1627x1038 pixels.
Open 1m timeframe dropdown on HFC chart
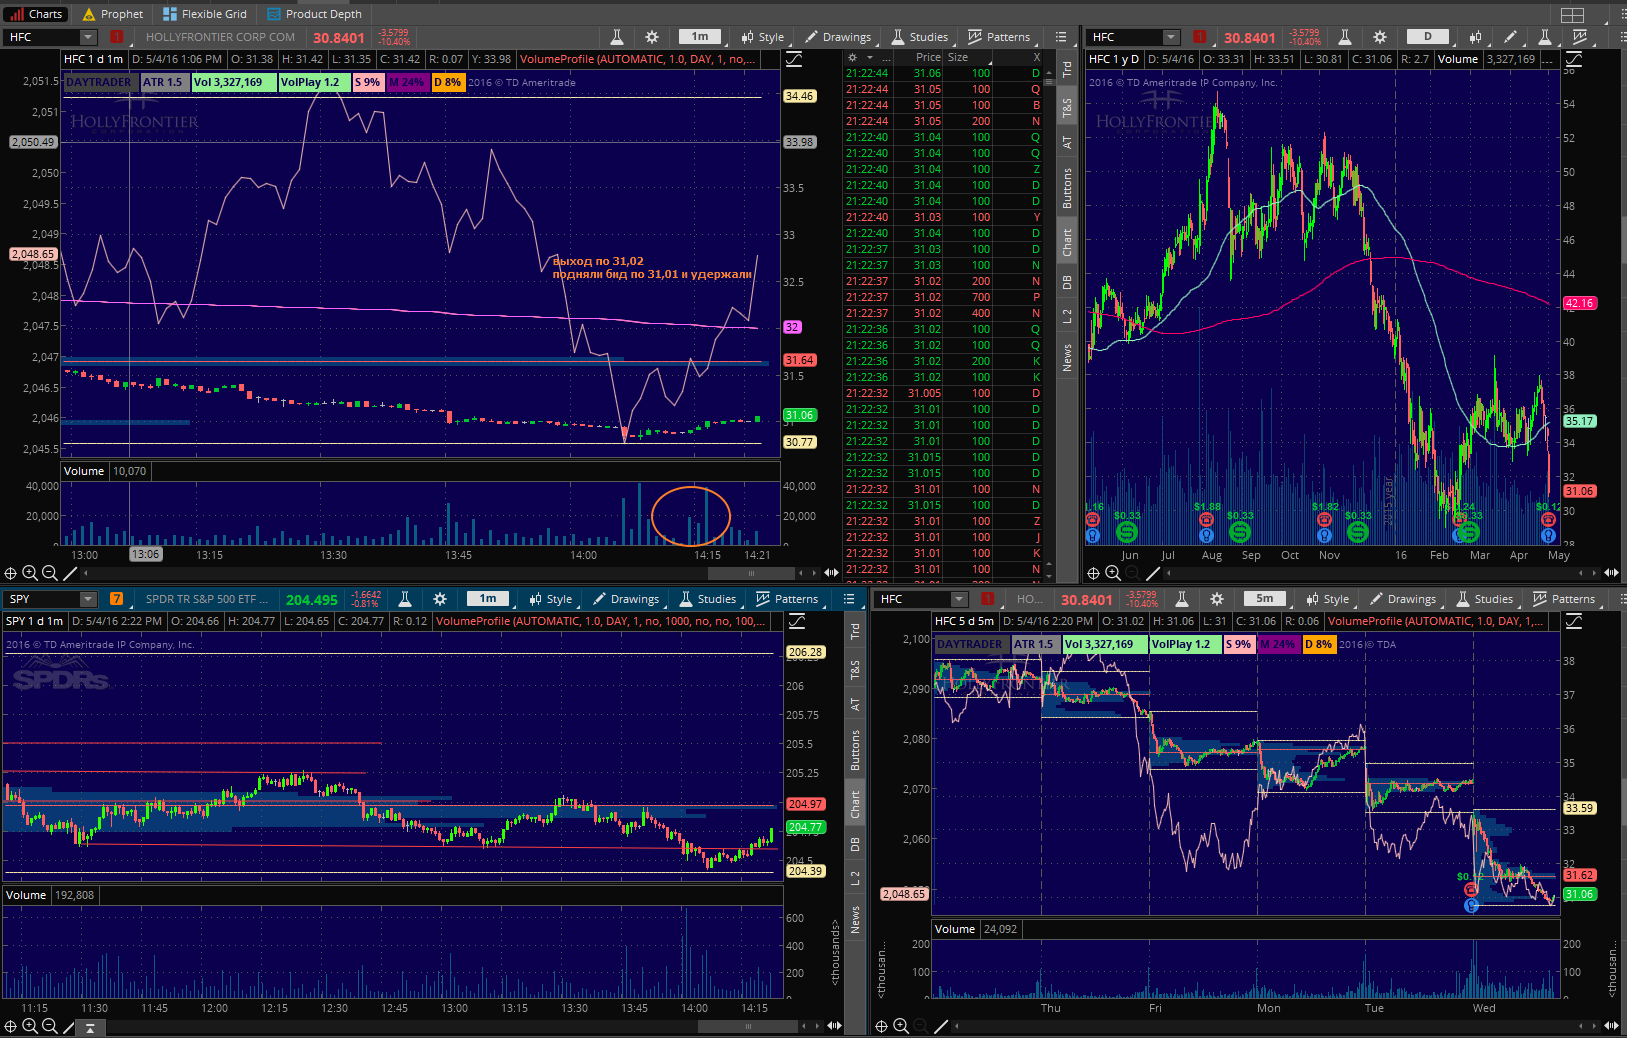pyautogui.click(x=700, y=37)
